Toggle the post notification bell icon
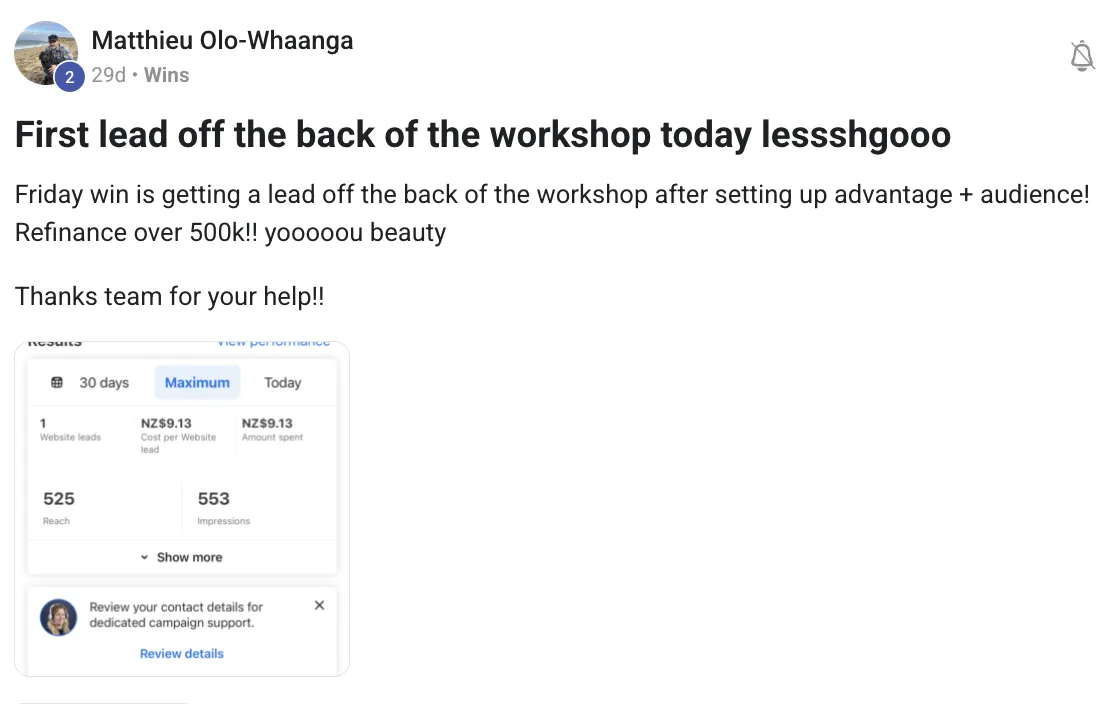This screenshot has height=704, width=1110. coord(1082,56)
